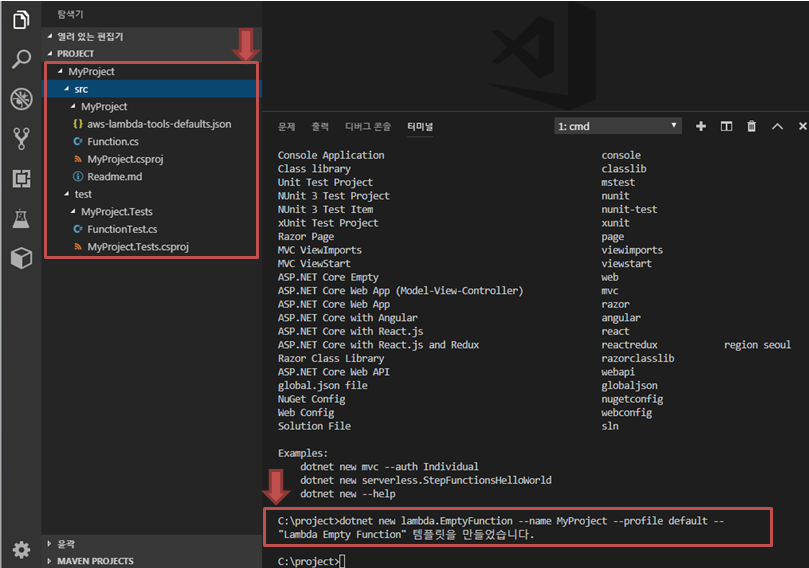Click 'dotnet new --help' example line
The width and height of the screenshot is (809, 568).
point(348,494)
